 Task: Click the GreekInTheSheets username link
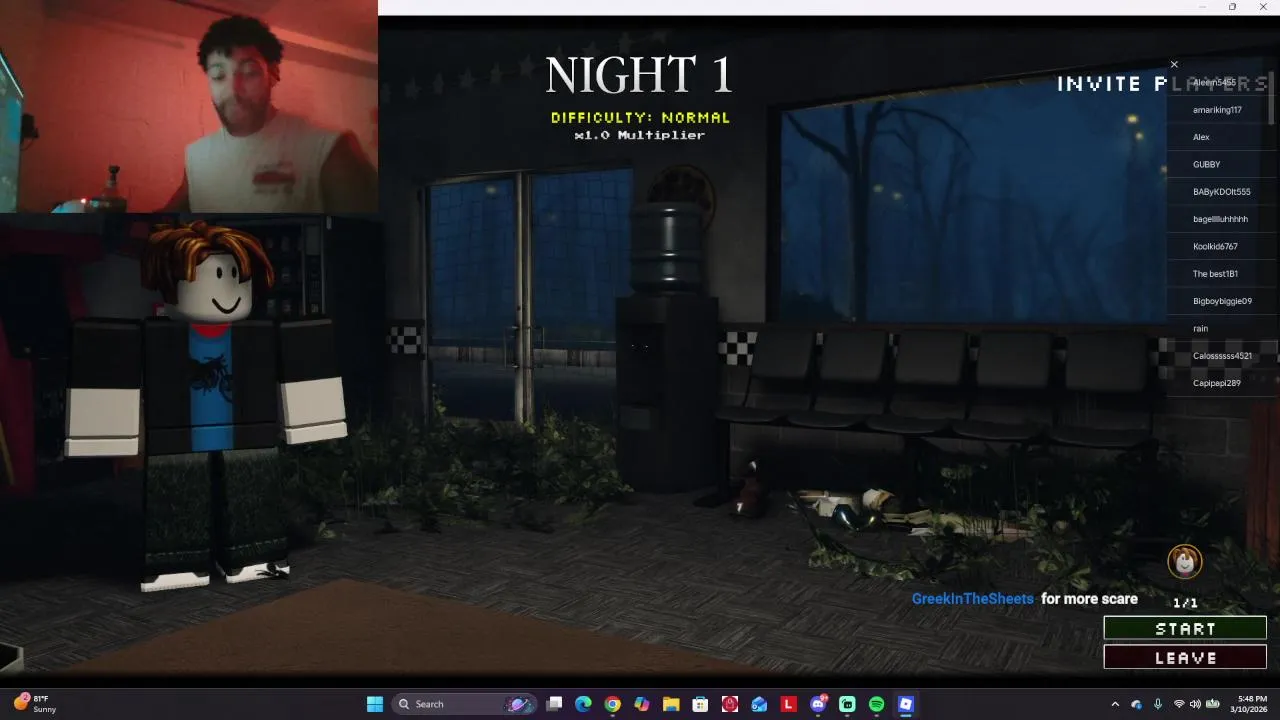972,599
